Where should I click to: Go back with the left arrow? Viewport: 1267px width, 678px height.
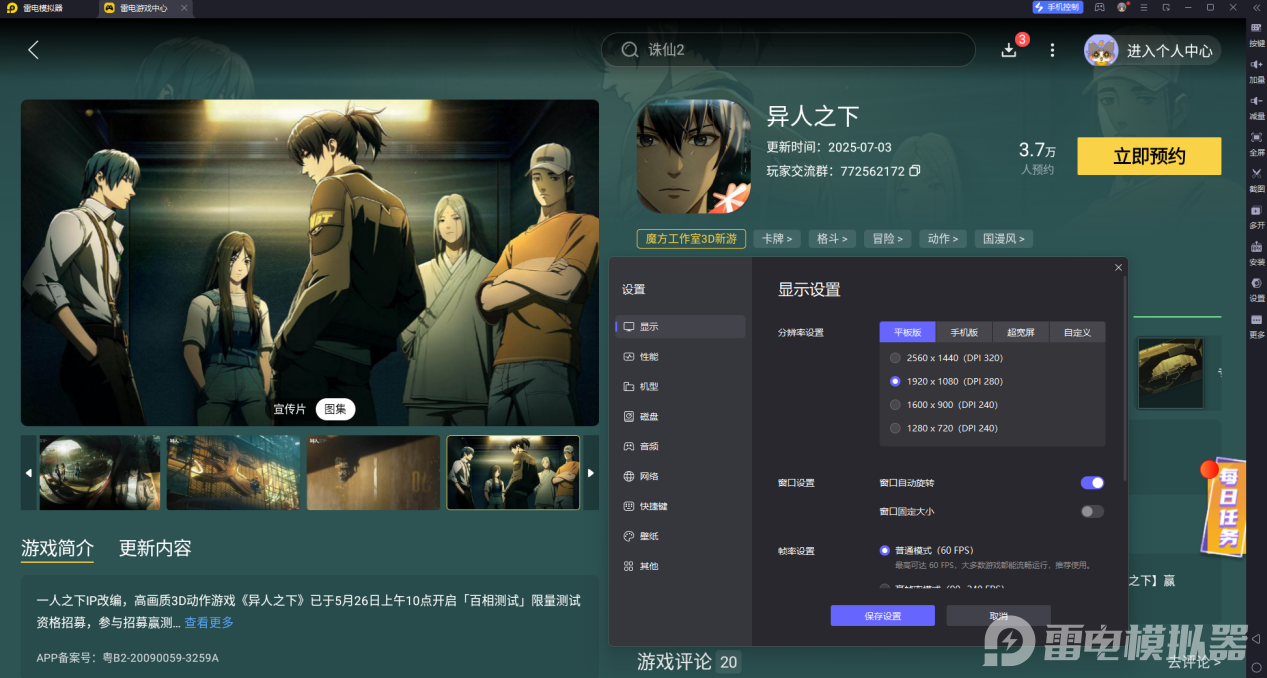[33, 50]
